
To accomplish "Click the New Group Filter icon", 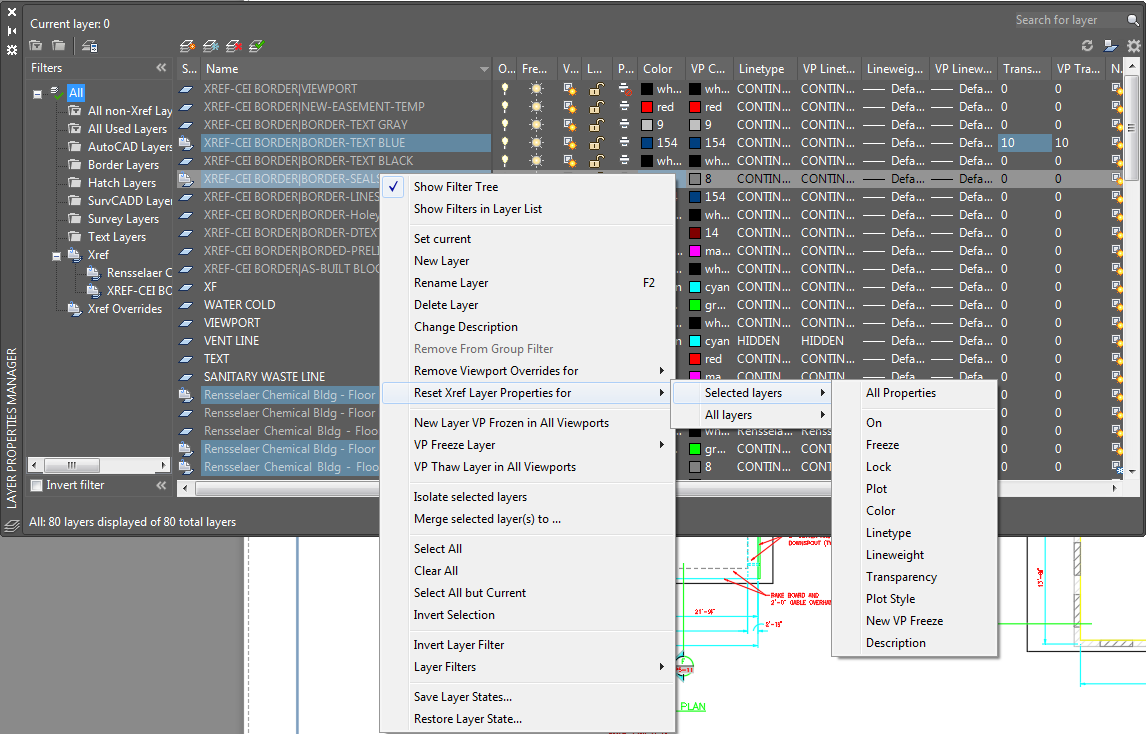I will 59,46.
